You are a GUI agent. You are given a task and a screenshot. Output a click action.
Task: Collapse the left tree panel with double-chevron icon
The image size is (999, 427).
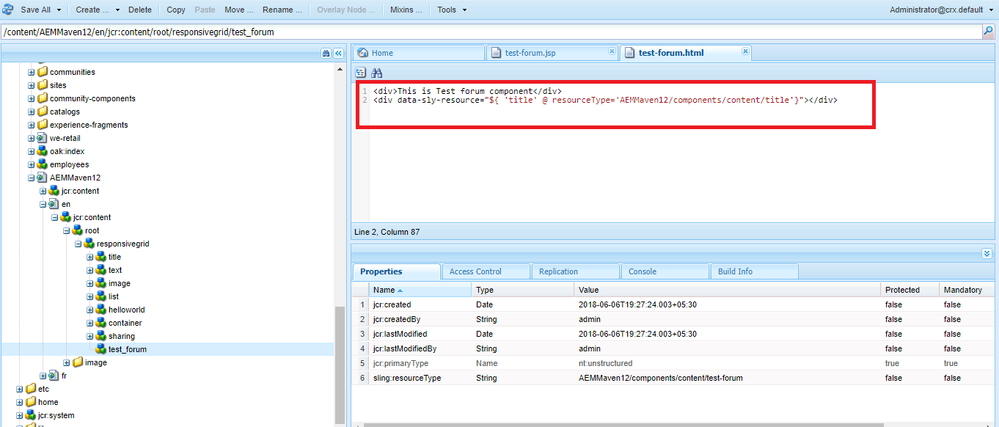(x=339, y=54)
